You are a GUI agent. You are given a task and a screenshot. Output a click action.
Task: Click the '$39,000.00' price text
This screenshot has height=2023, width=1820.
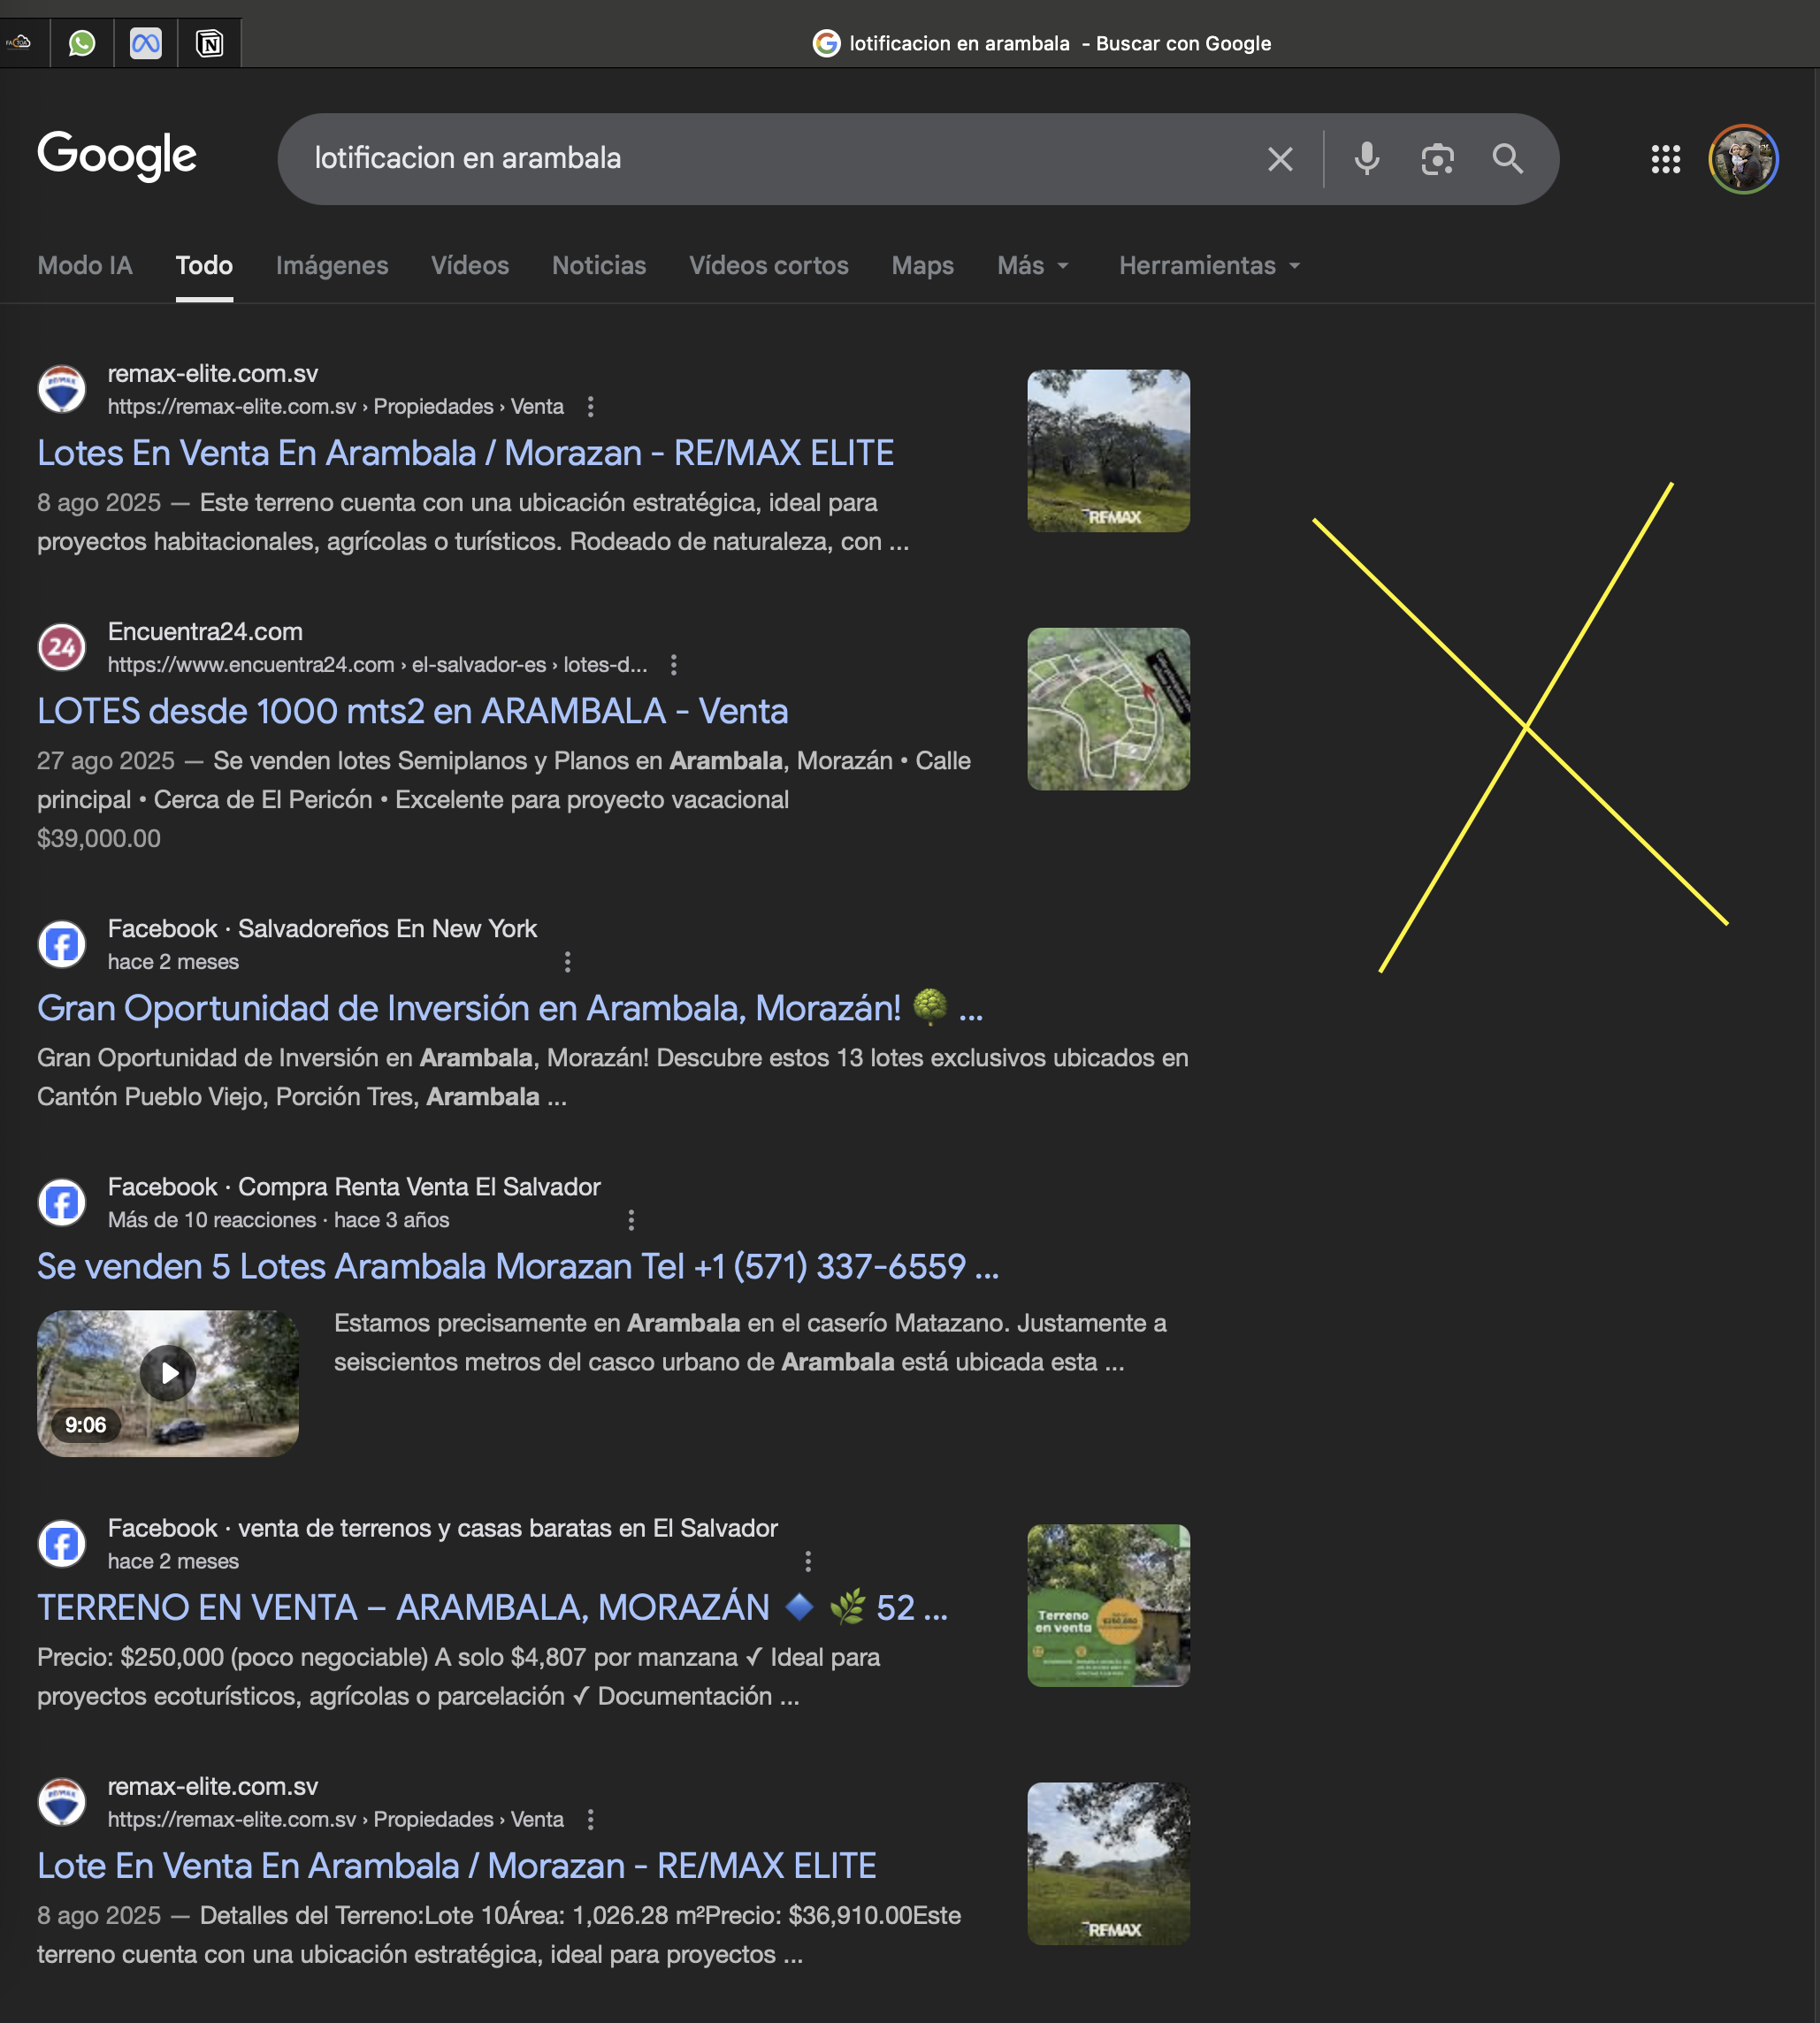coord(99,839)
